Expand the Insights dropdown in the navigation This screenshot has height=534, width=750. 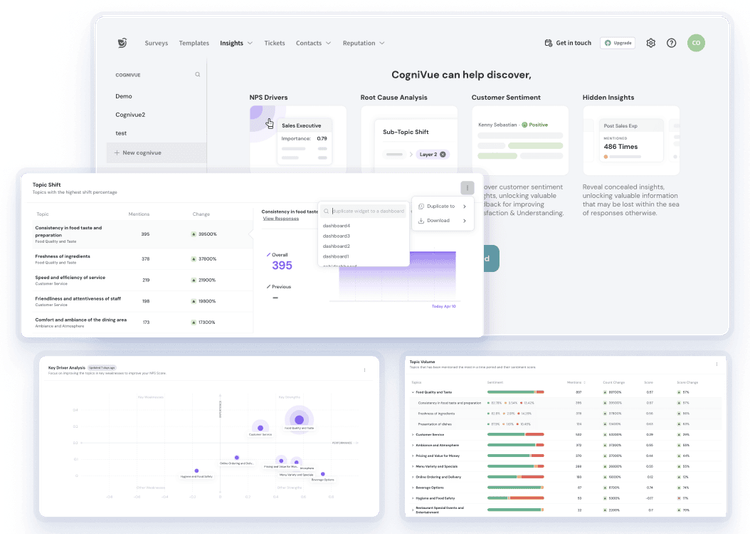point(250,43)
